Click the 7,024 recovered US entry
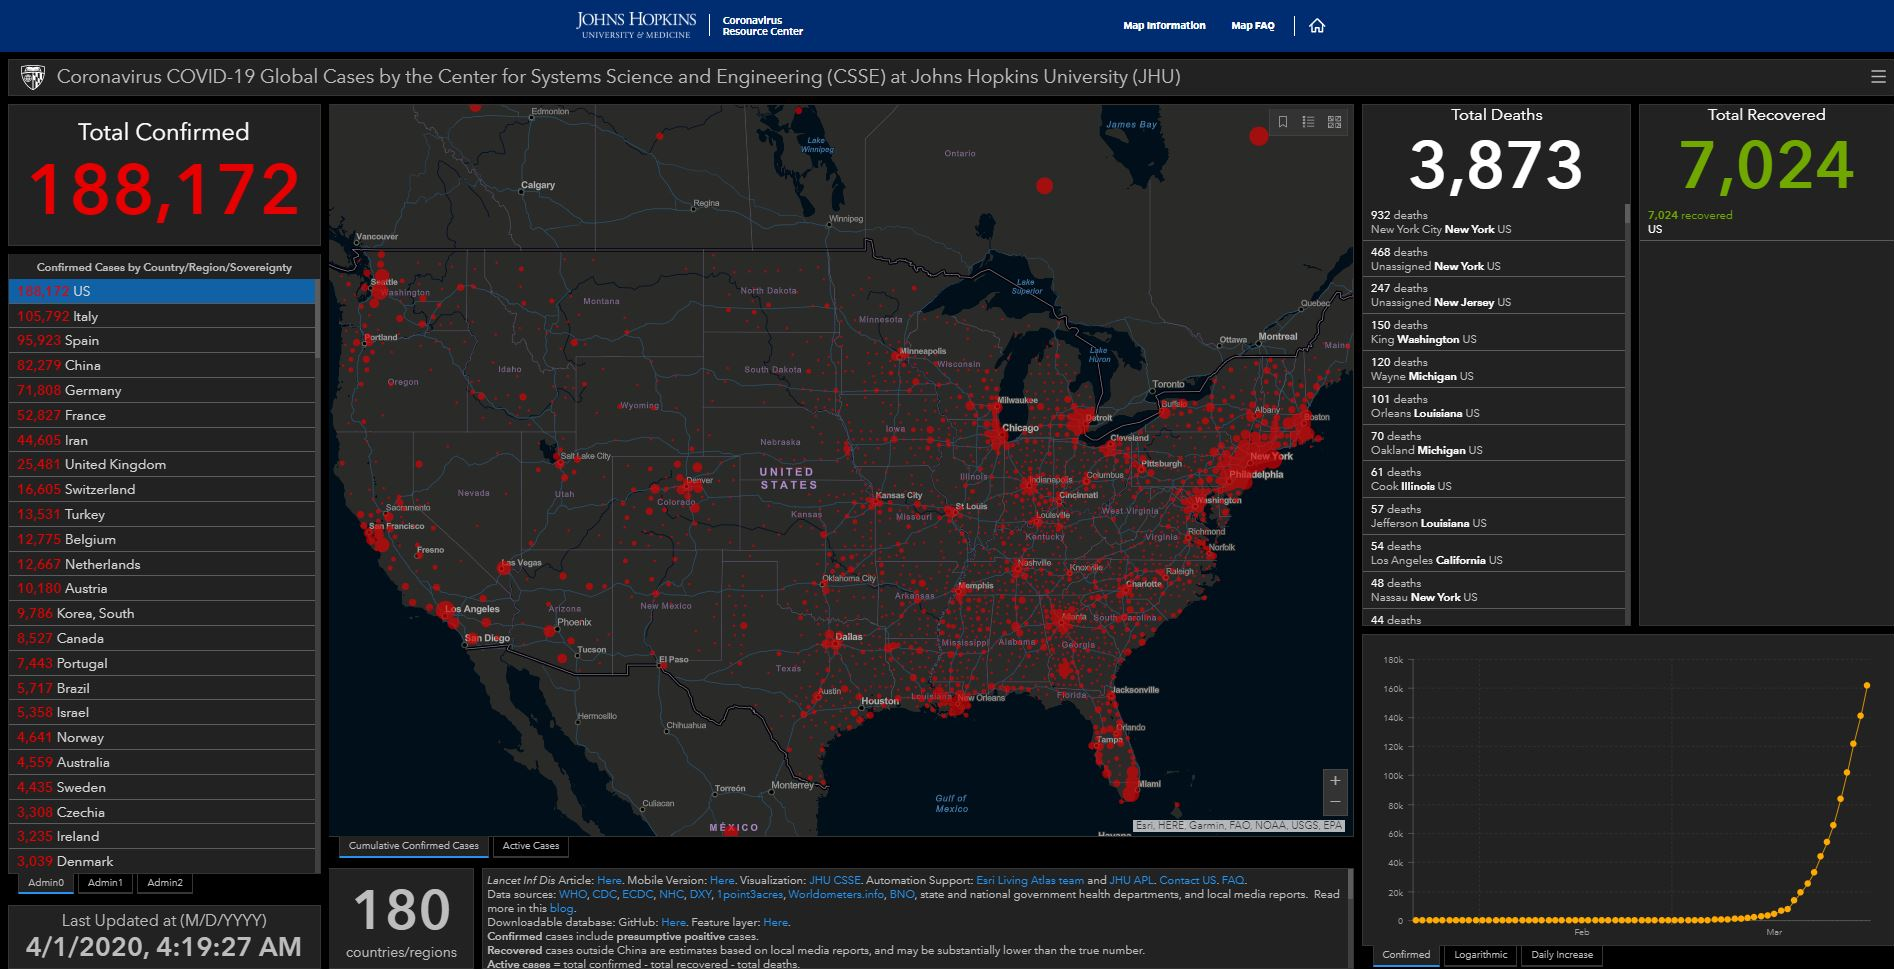 pos(1766,222)
